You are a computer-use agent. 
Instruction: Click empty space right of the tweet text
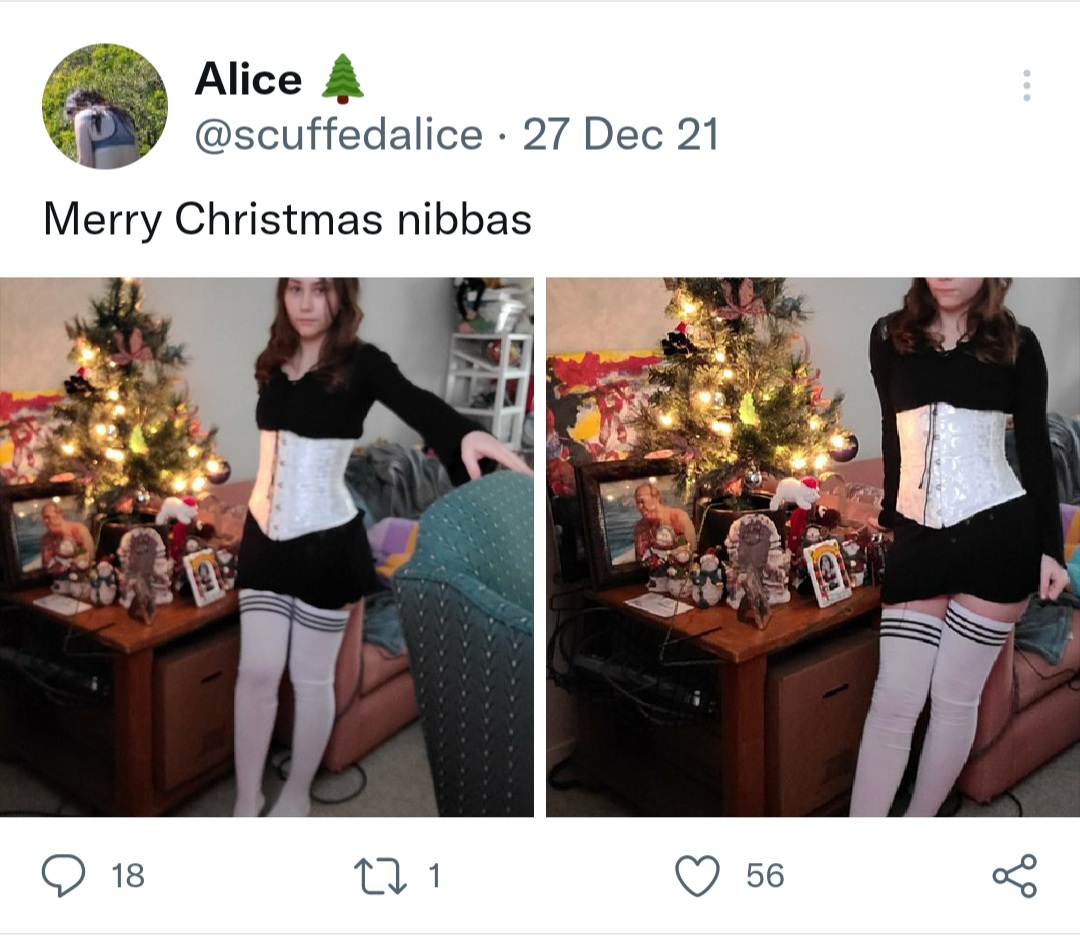pyautogui.click(x=792, y=219)
